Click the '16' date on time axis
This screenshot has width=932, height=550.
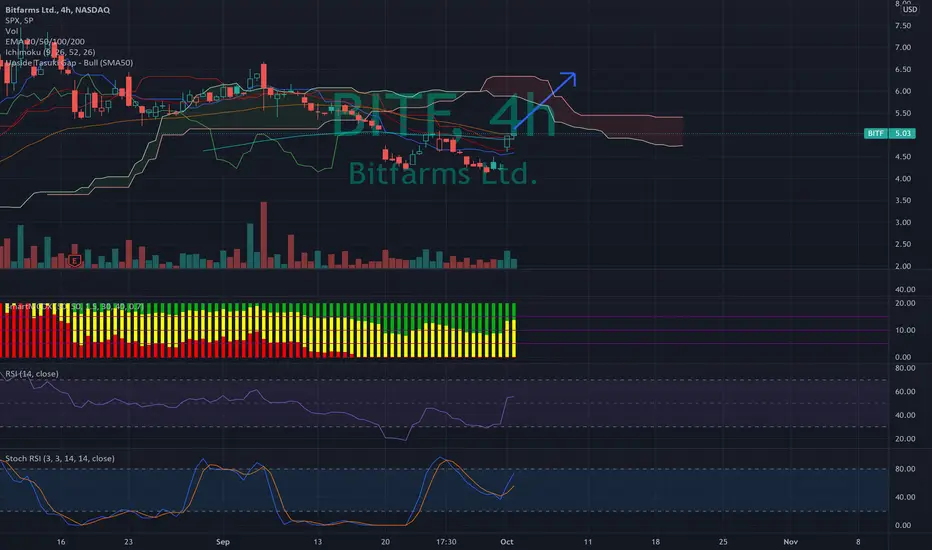pos(61,542)
